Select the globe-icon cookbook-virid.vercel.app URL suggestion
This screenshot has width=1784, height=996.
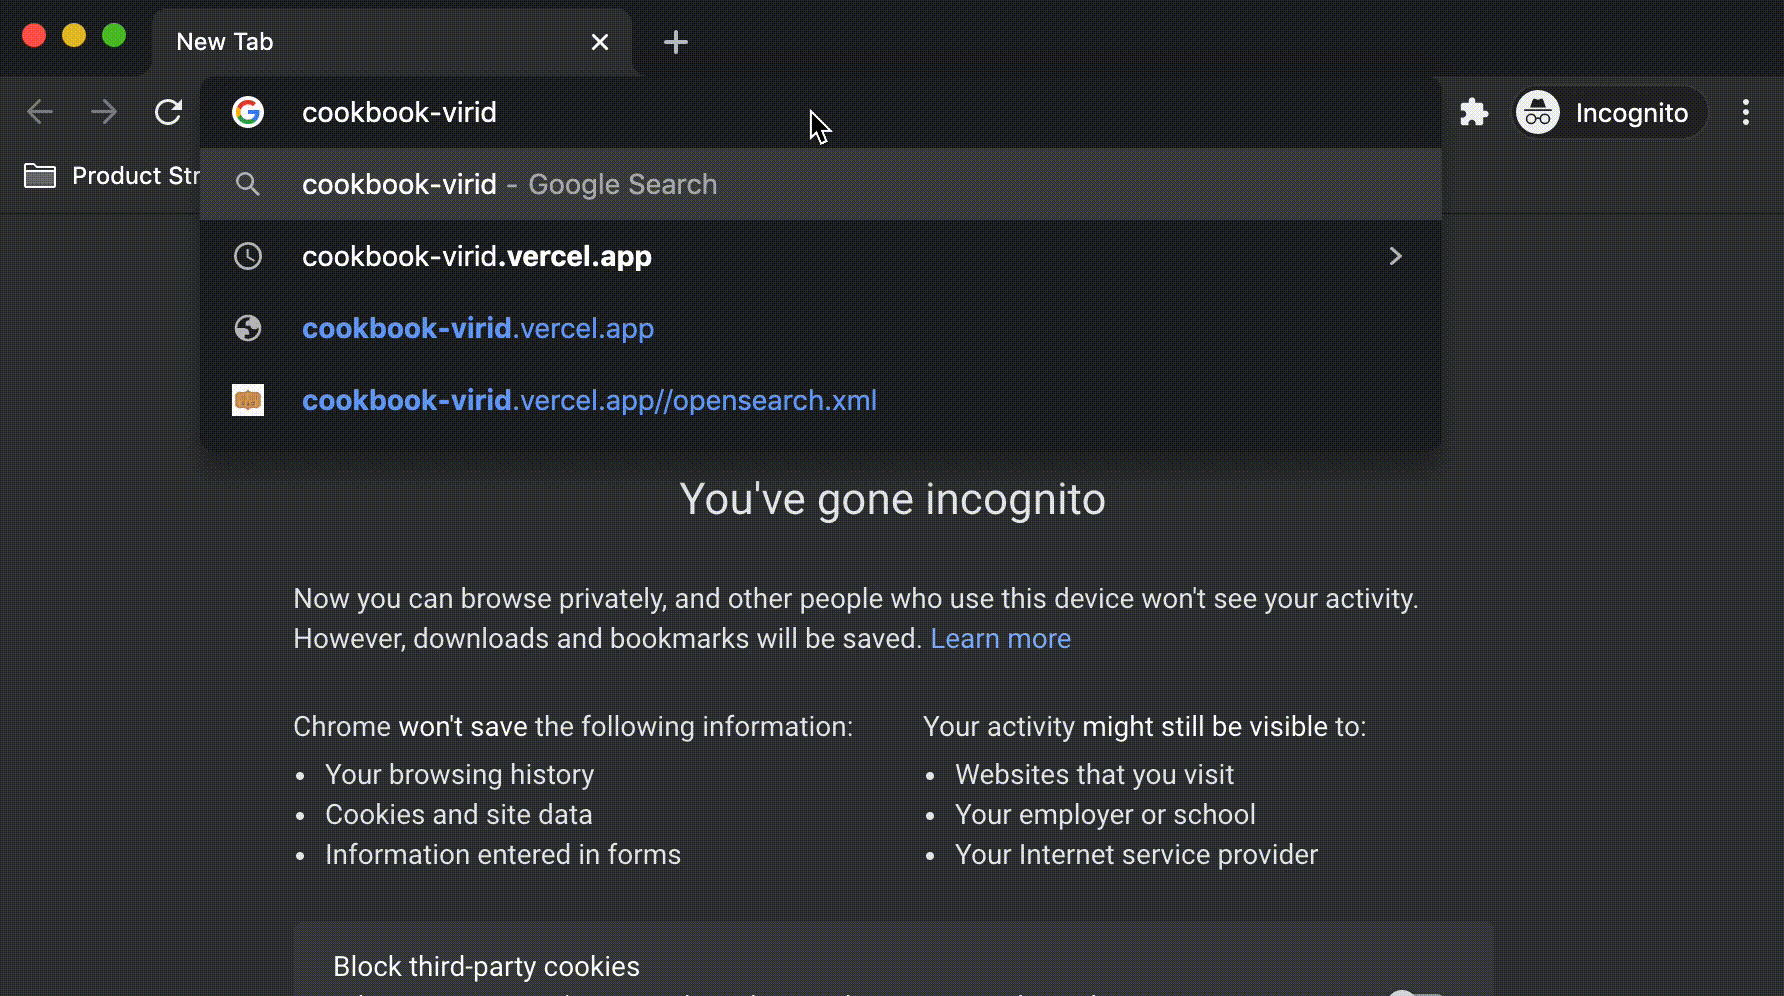point(821,328)
